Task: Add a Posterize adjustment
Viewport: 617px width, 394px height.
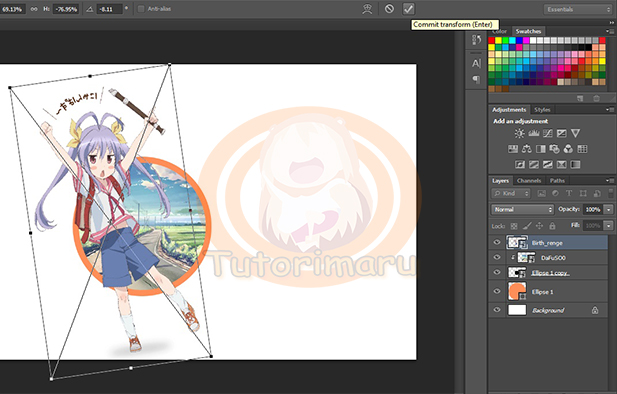Action: (534, 164)
